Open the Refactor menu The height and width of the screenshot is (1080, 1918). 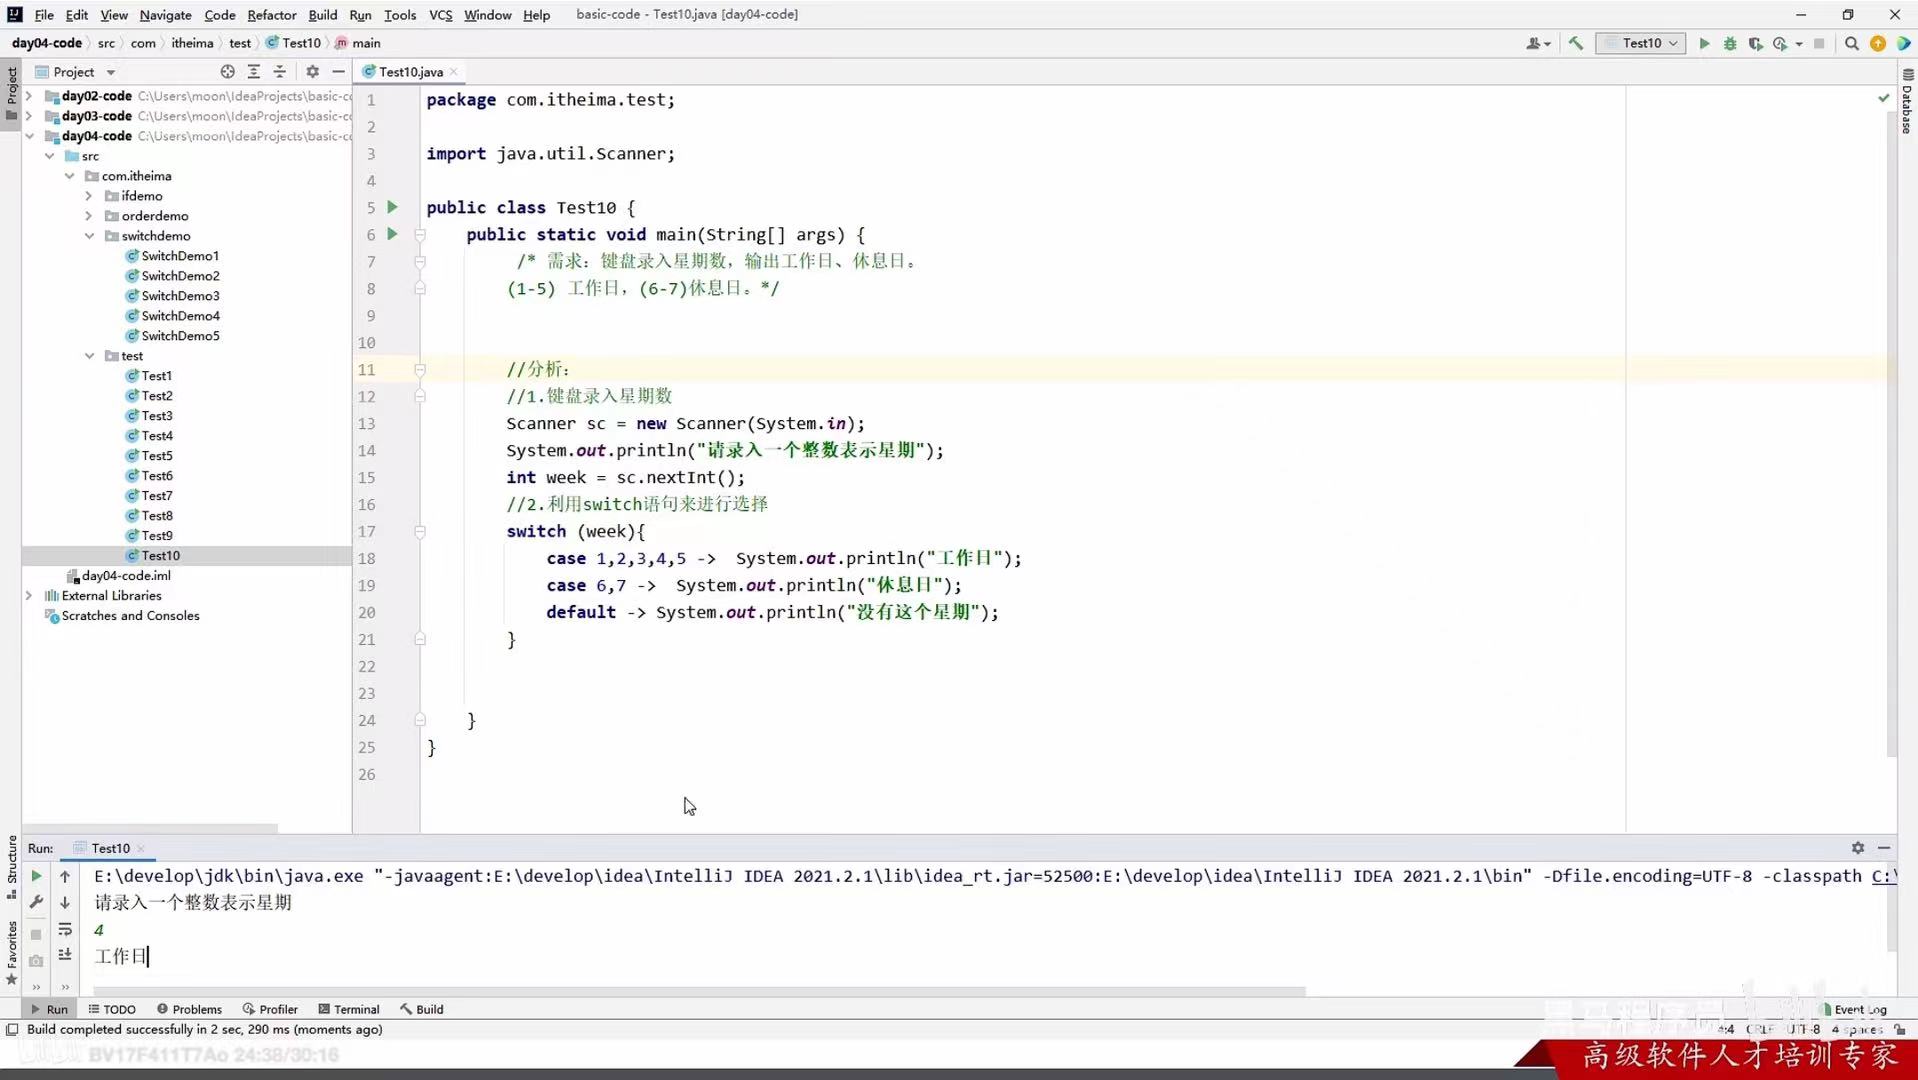tap(271, 15)
